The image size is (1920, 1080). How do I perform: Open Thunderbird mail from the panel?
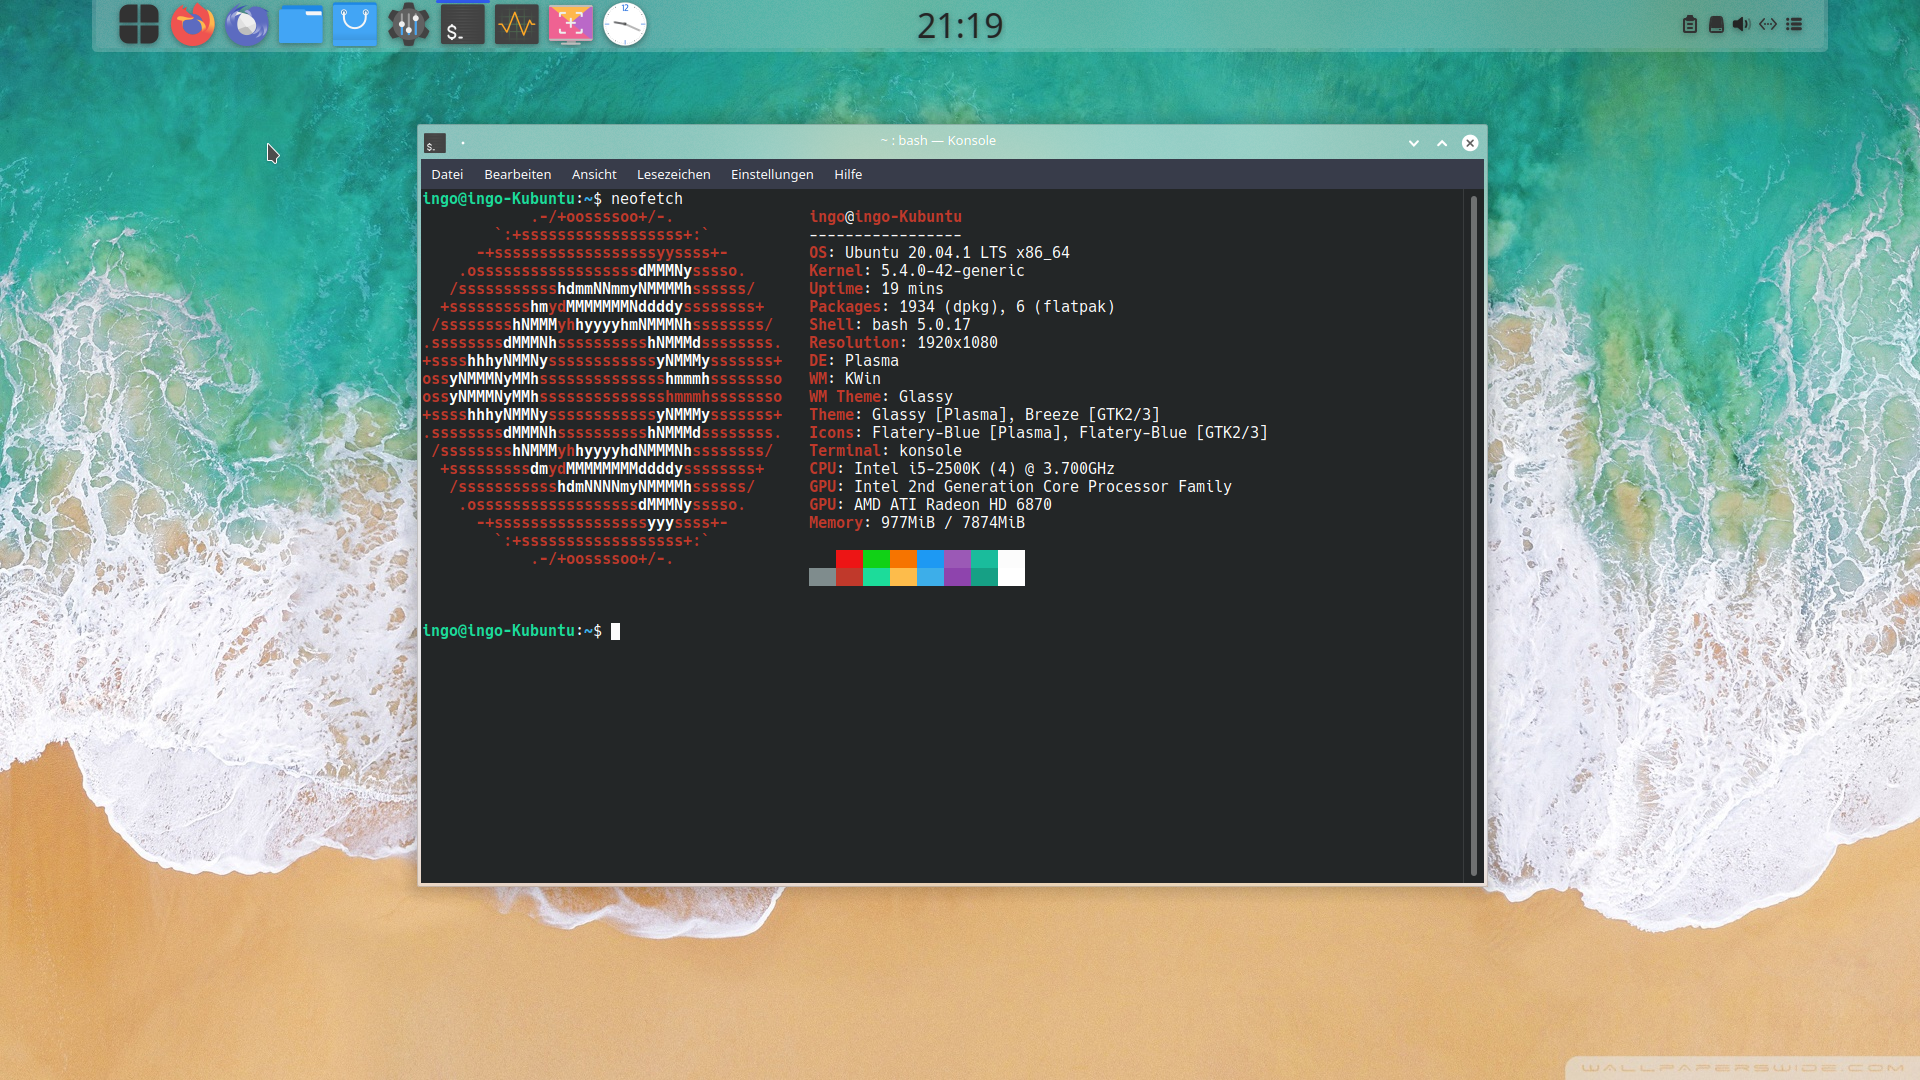click(247, 24)
